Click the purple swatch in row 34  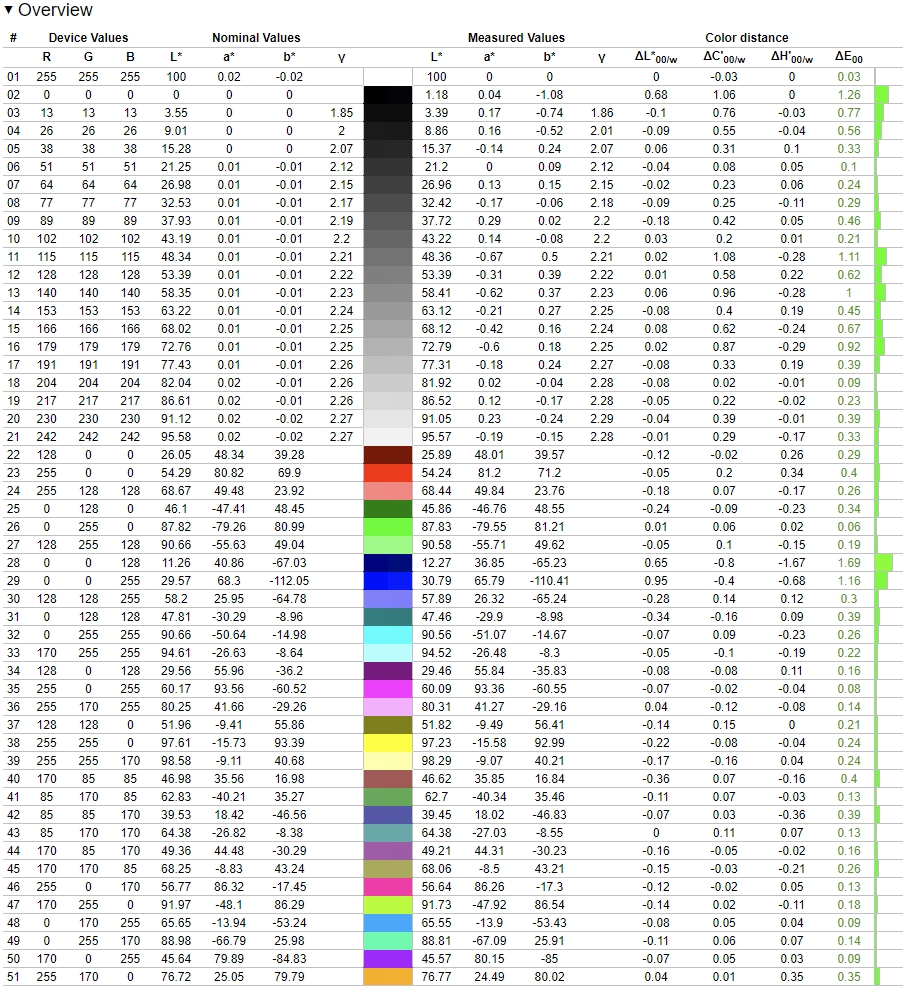click(x=388, y=671)
